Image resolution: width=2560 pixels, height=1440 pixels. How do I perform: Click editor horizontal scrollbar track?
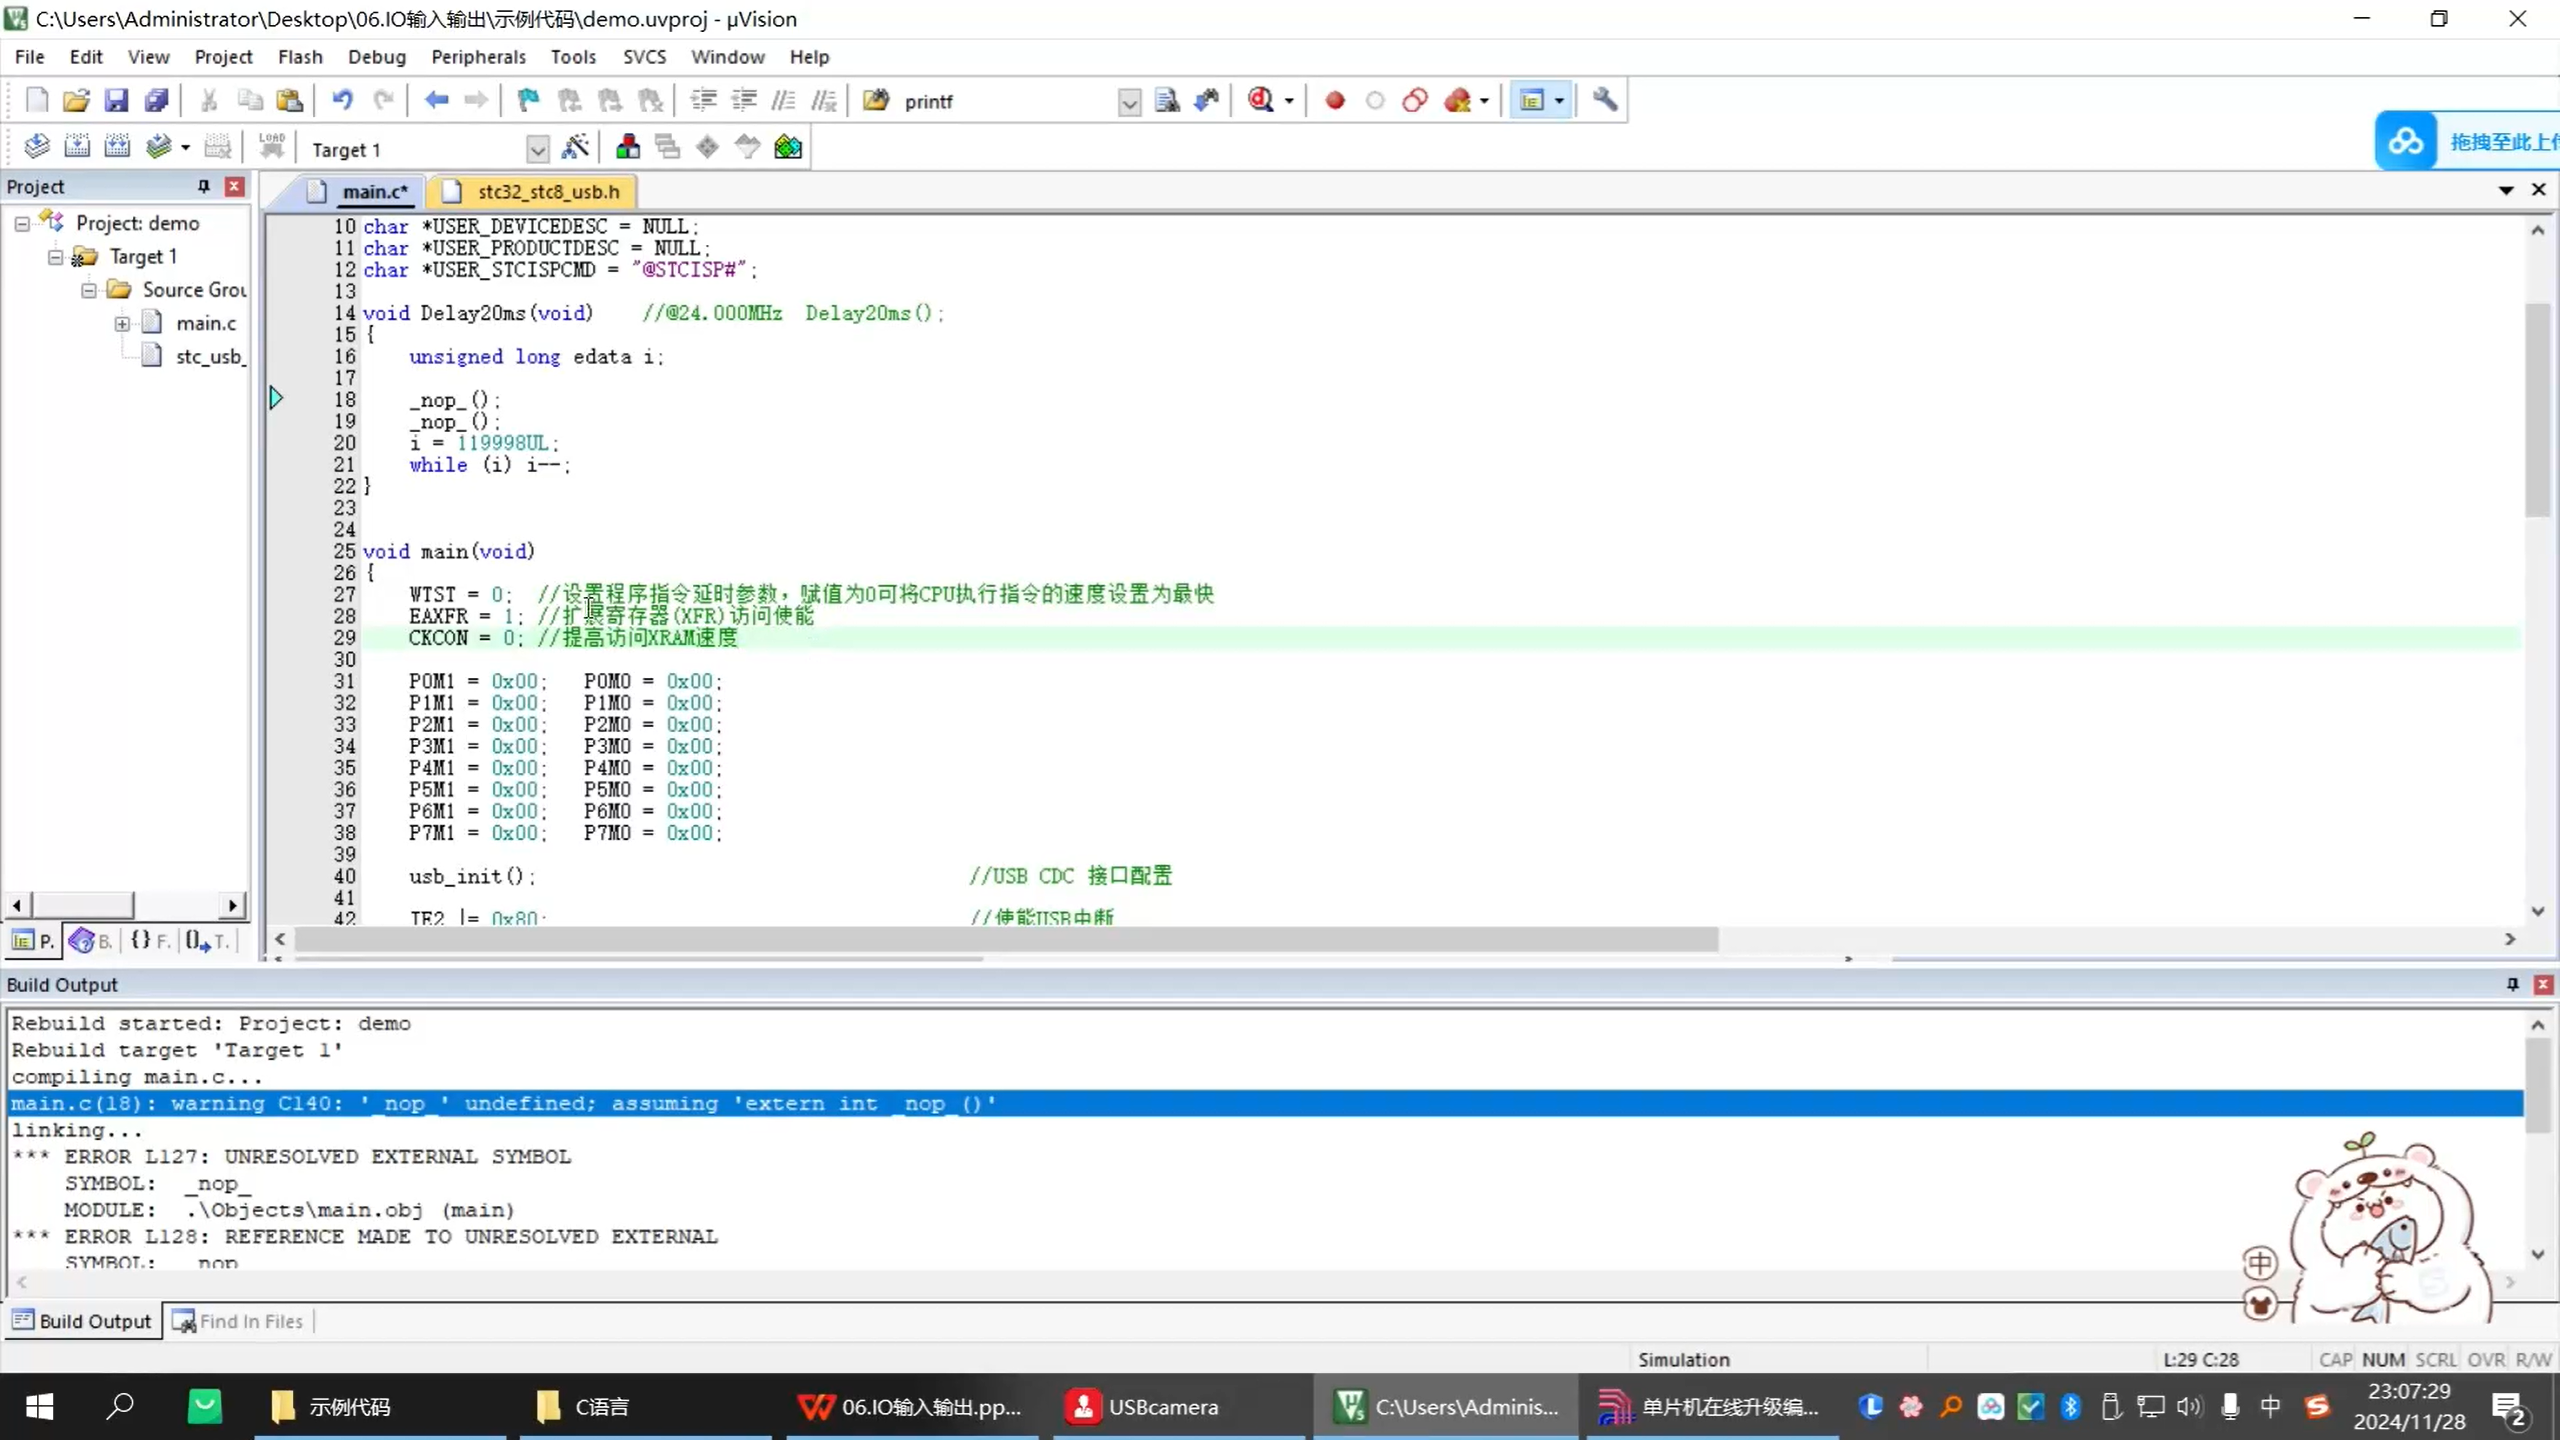click(x=2100, y=939)
